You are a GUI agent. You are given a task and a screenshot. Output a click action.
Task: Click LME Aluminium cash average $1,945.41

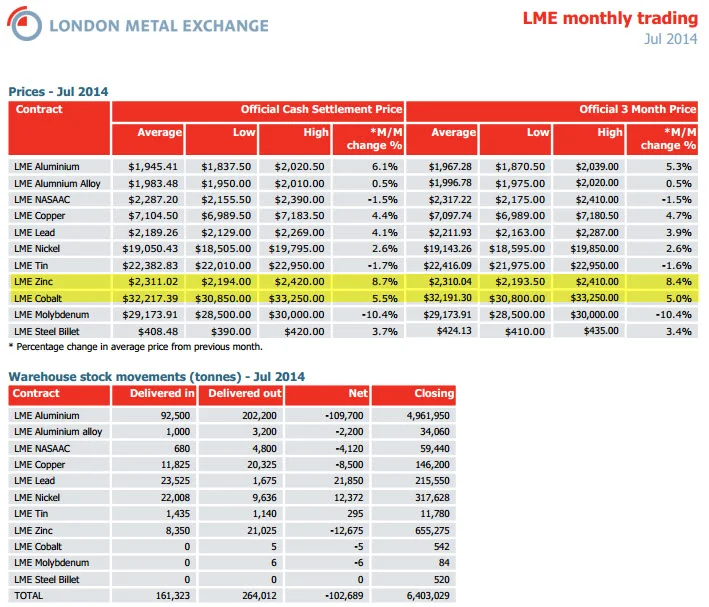click(153, 166)
